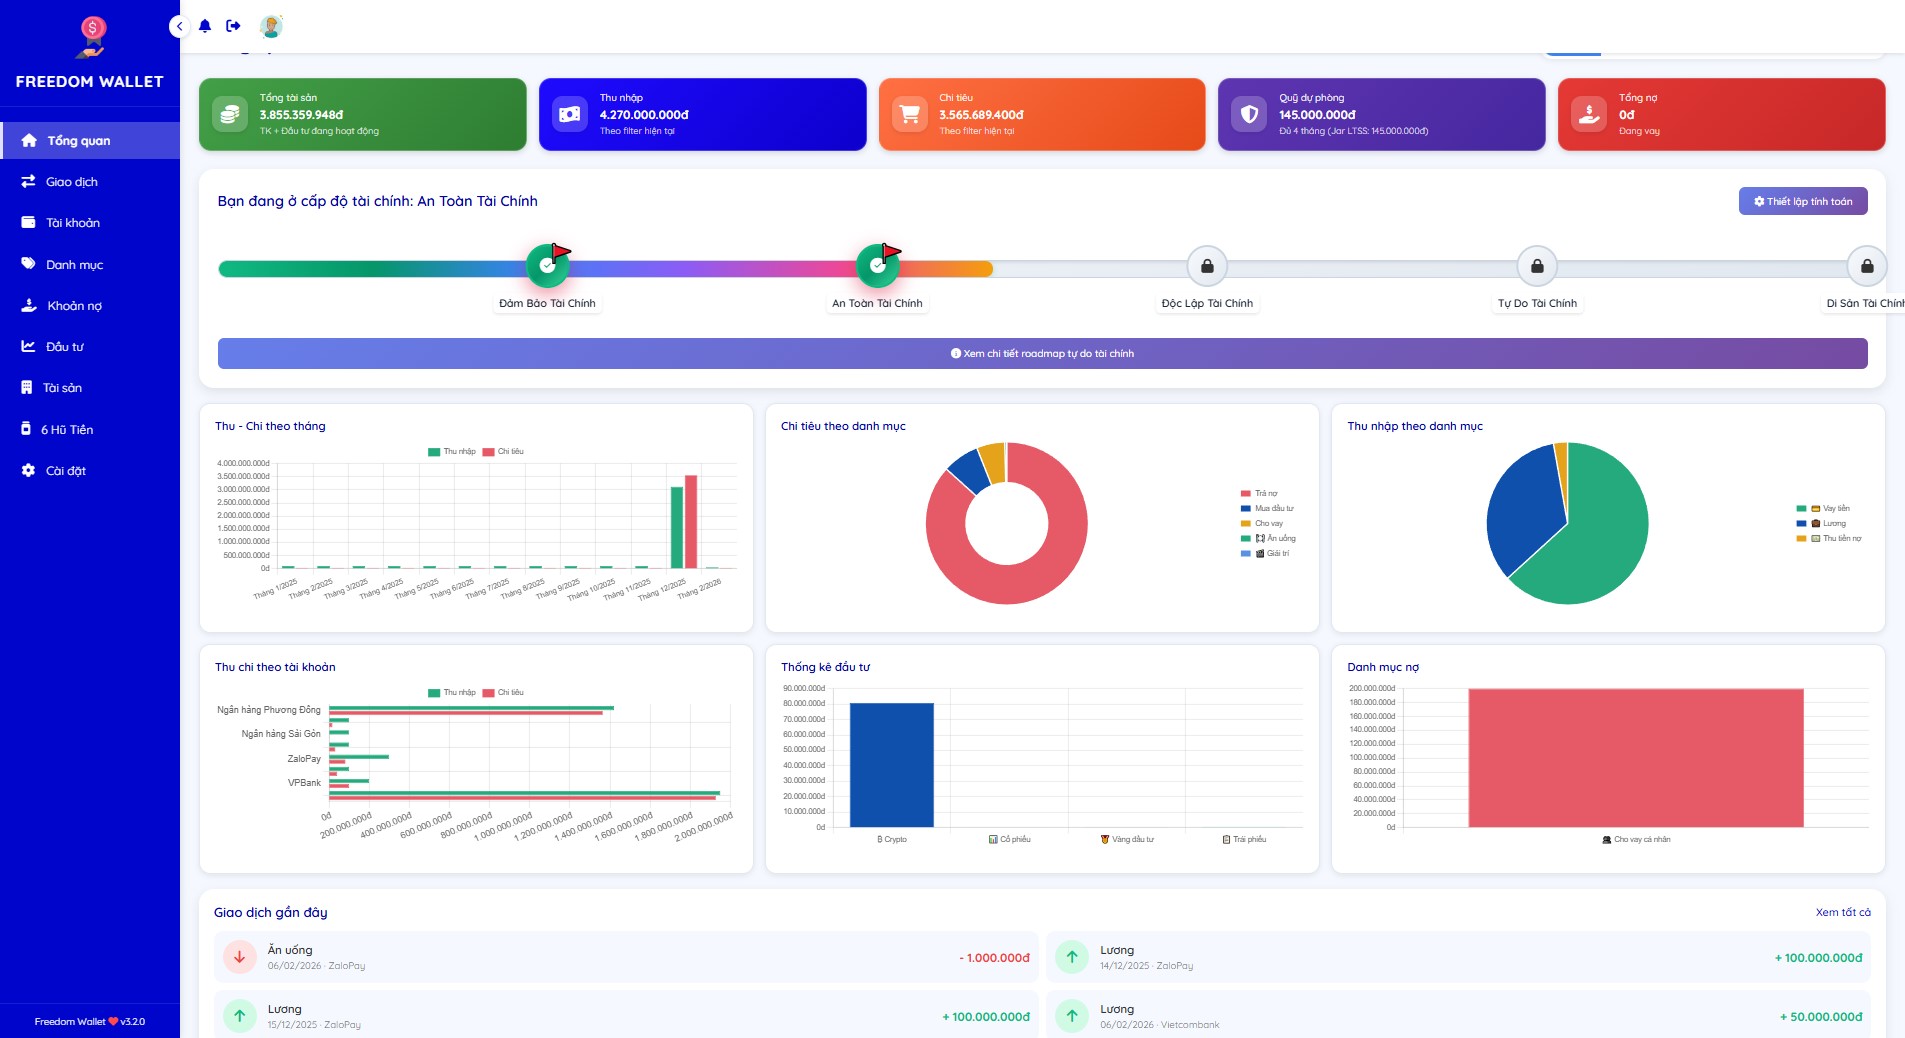Click the notification bell icon
This screenshot has height=1038, width=1905.
pos(204,26)
